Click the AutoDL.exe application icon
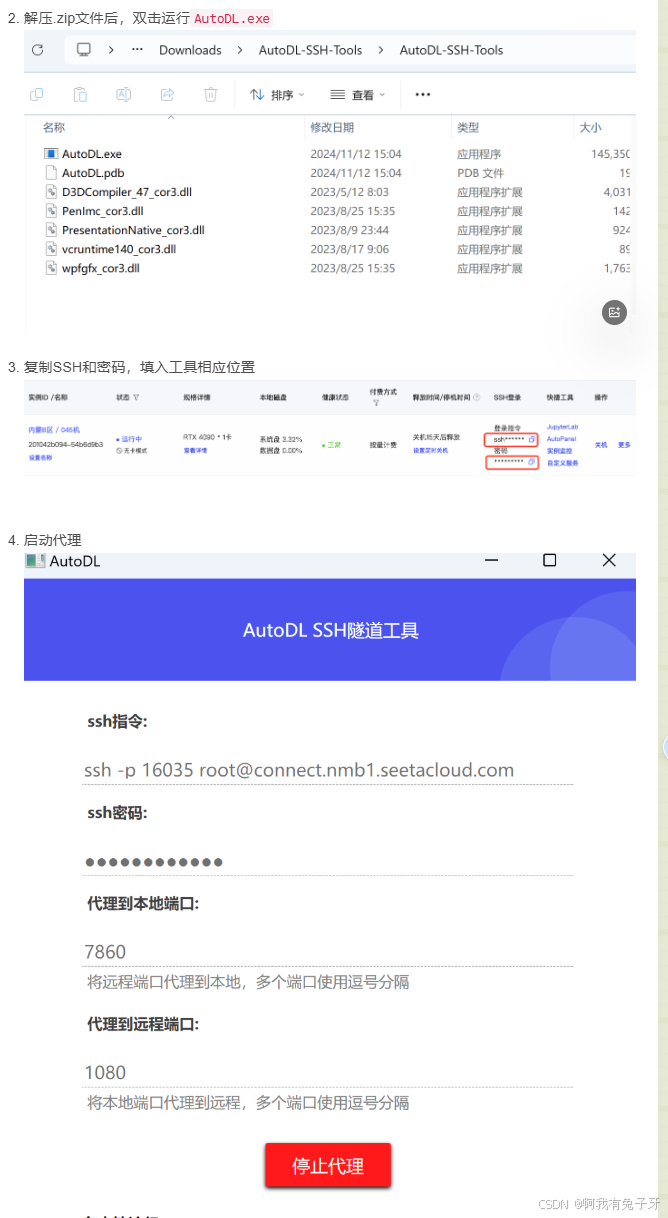 (x=52, y=154)
